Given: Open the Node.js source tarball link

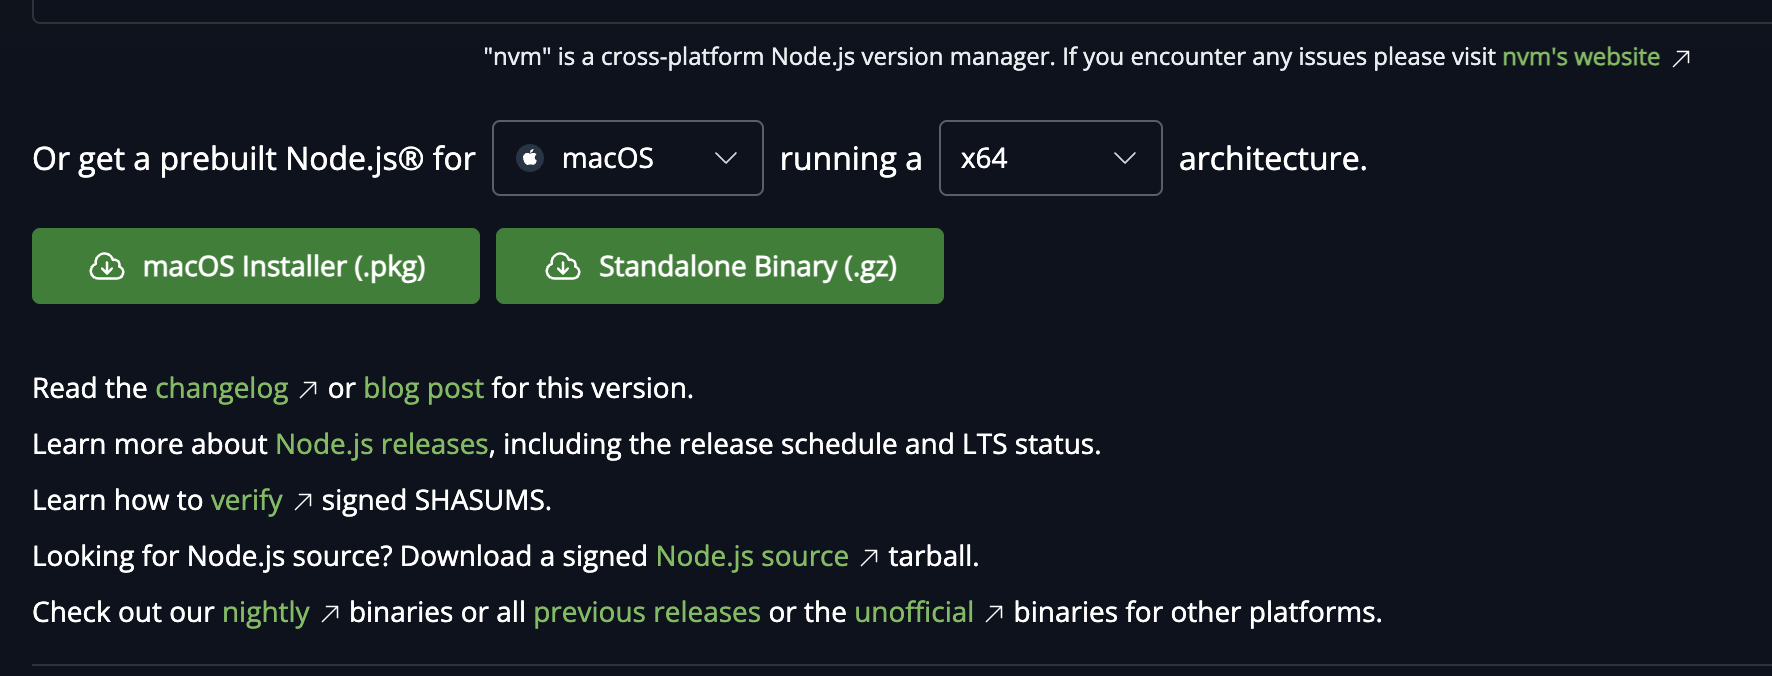Looking at the screenshot, I should (752, 556).
